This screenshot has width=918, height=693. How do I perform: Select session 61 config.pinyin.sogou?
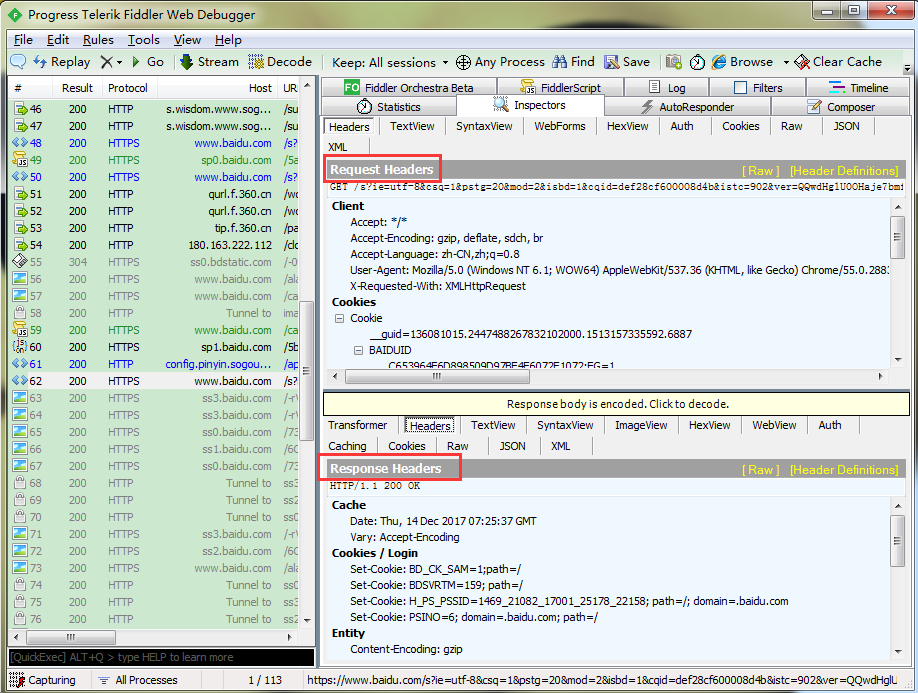click(155, 364)
